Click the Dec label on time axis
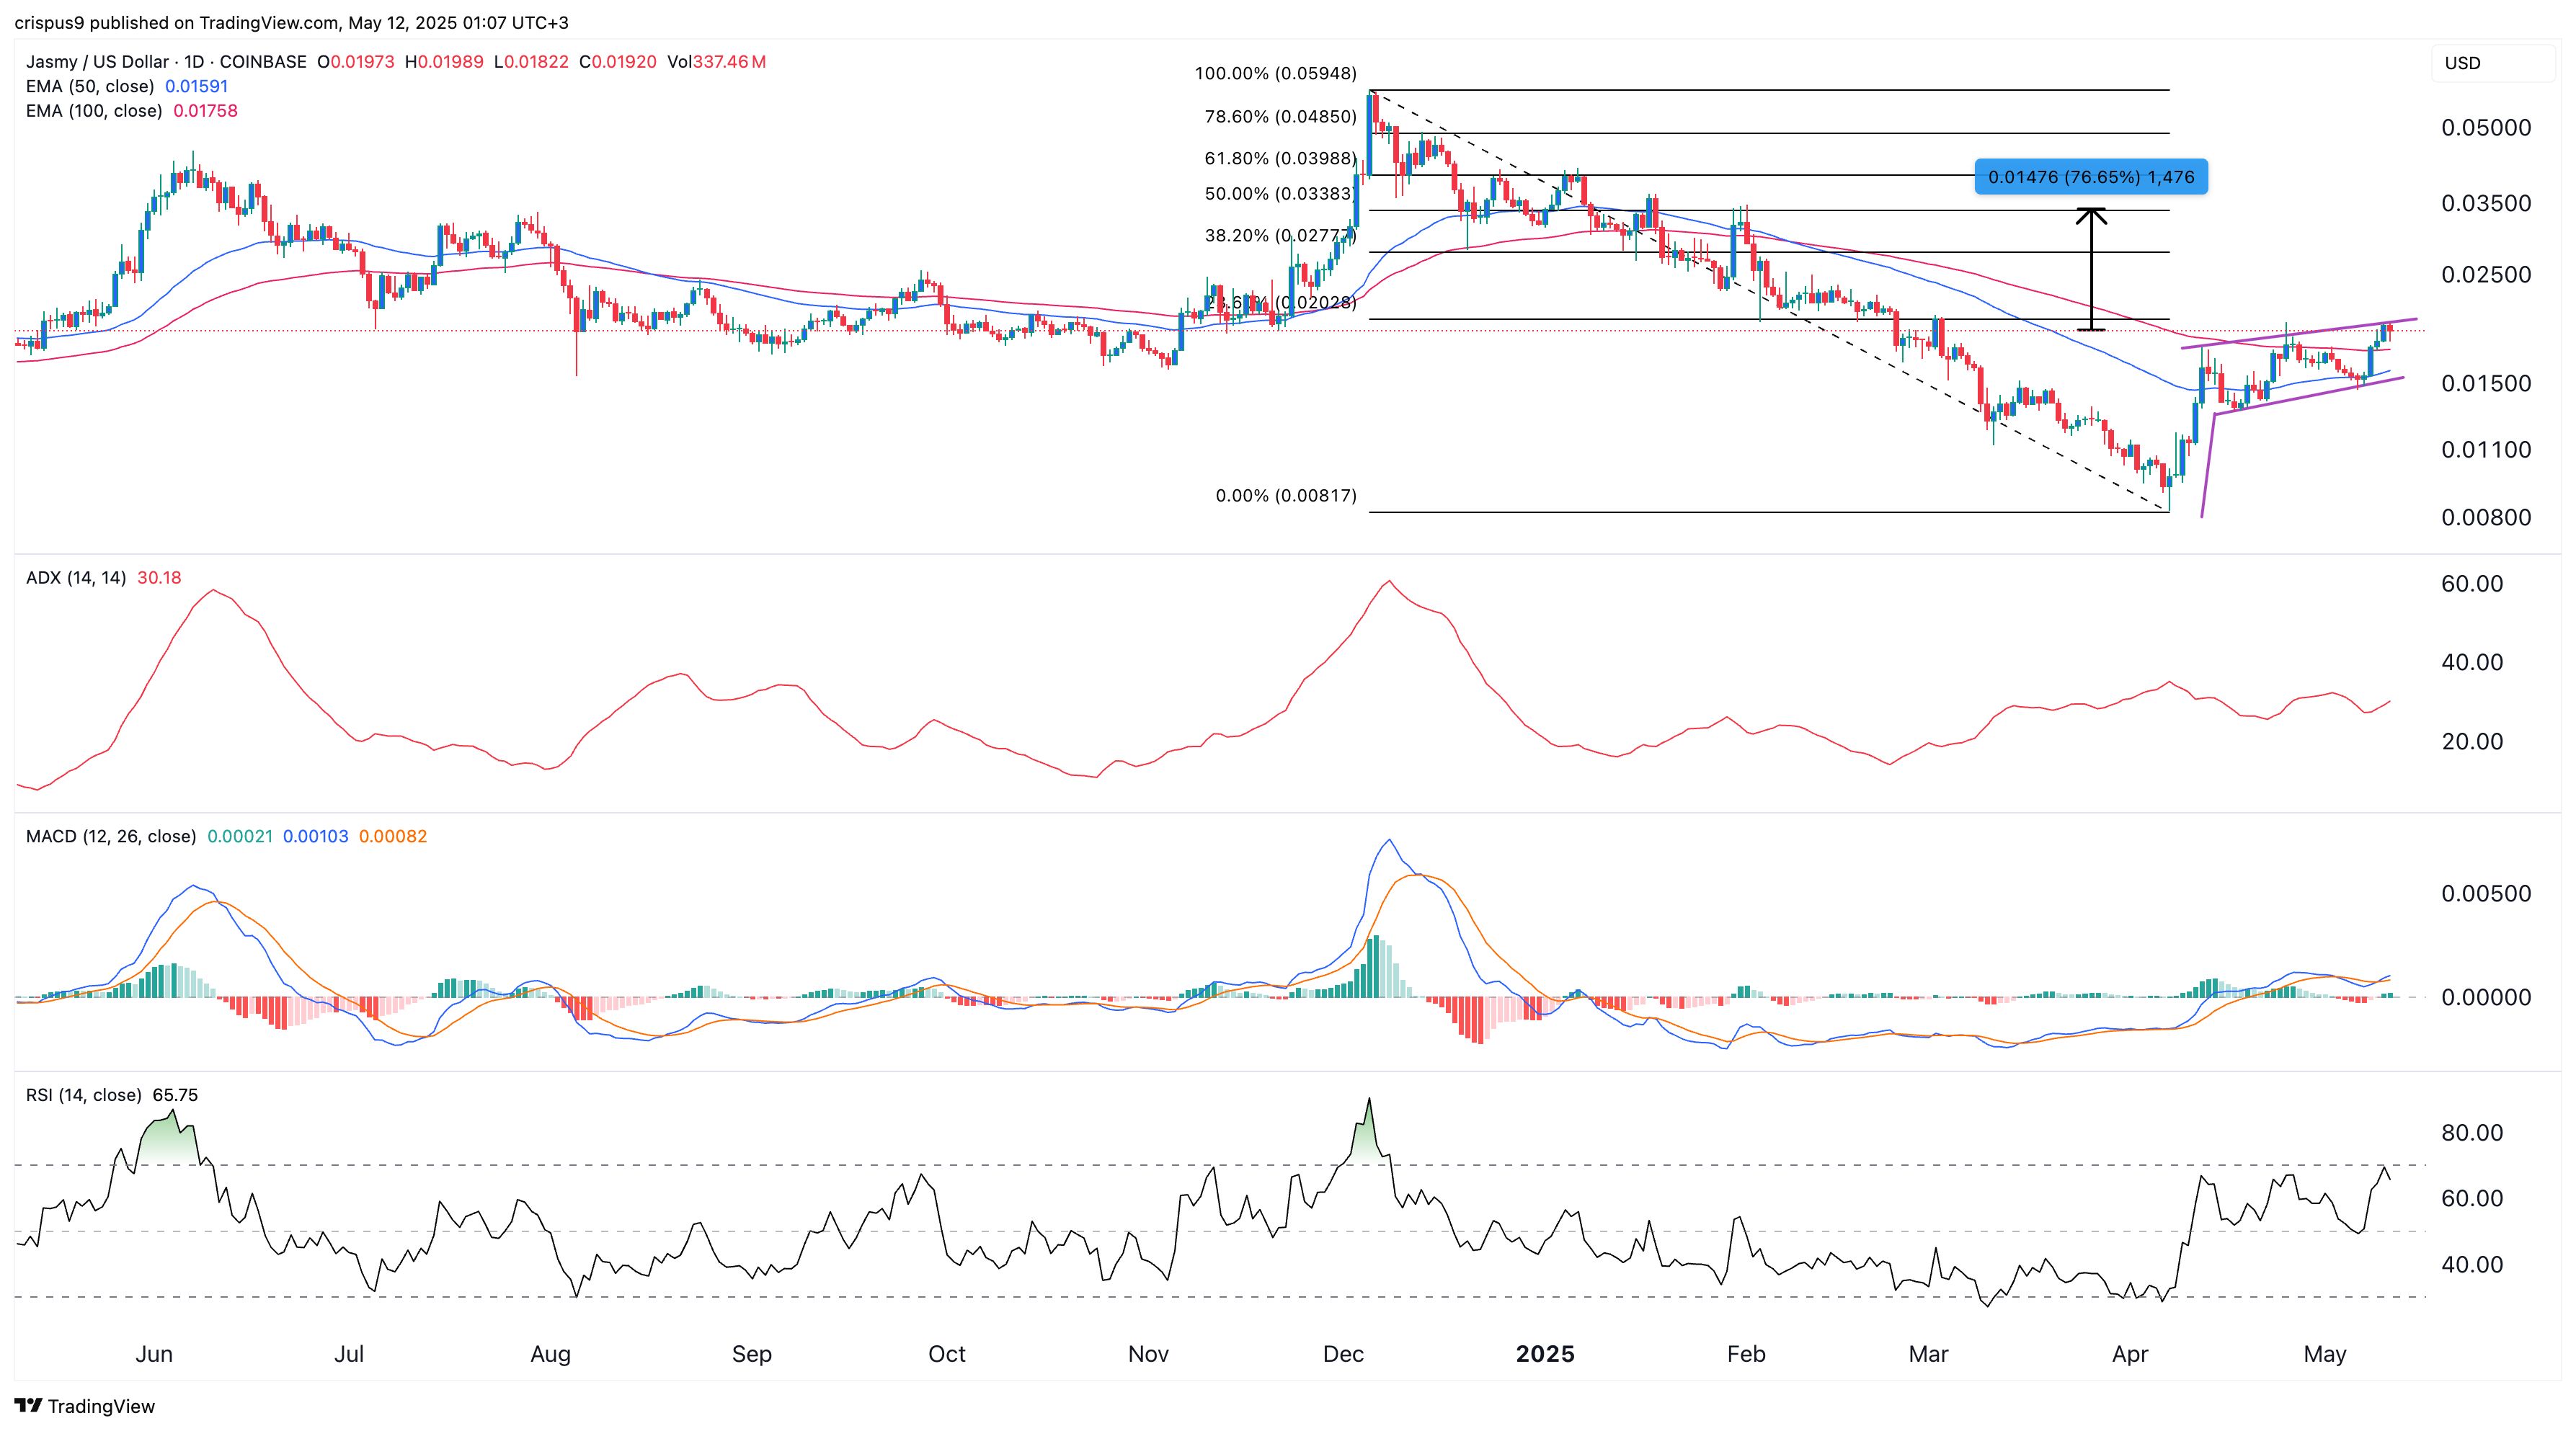The height and width of the screenshot is (1431, 2576). coord(1343,1354)
